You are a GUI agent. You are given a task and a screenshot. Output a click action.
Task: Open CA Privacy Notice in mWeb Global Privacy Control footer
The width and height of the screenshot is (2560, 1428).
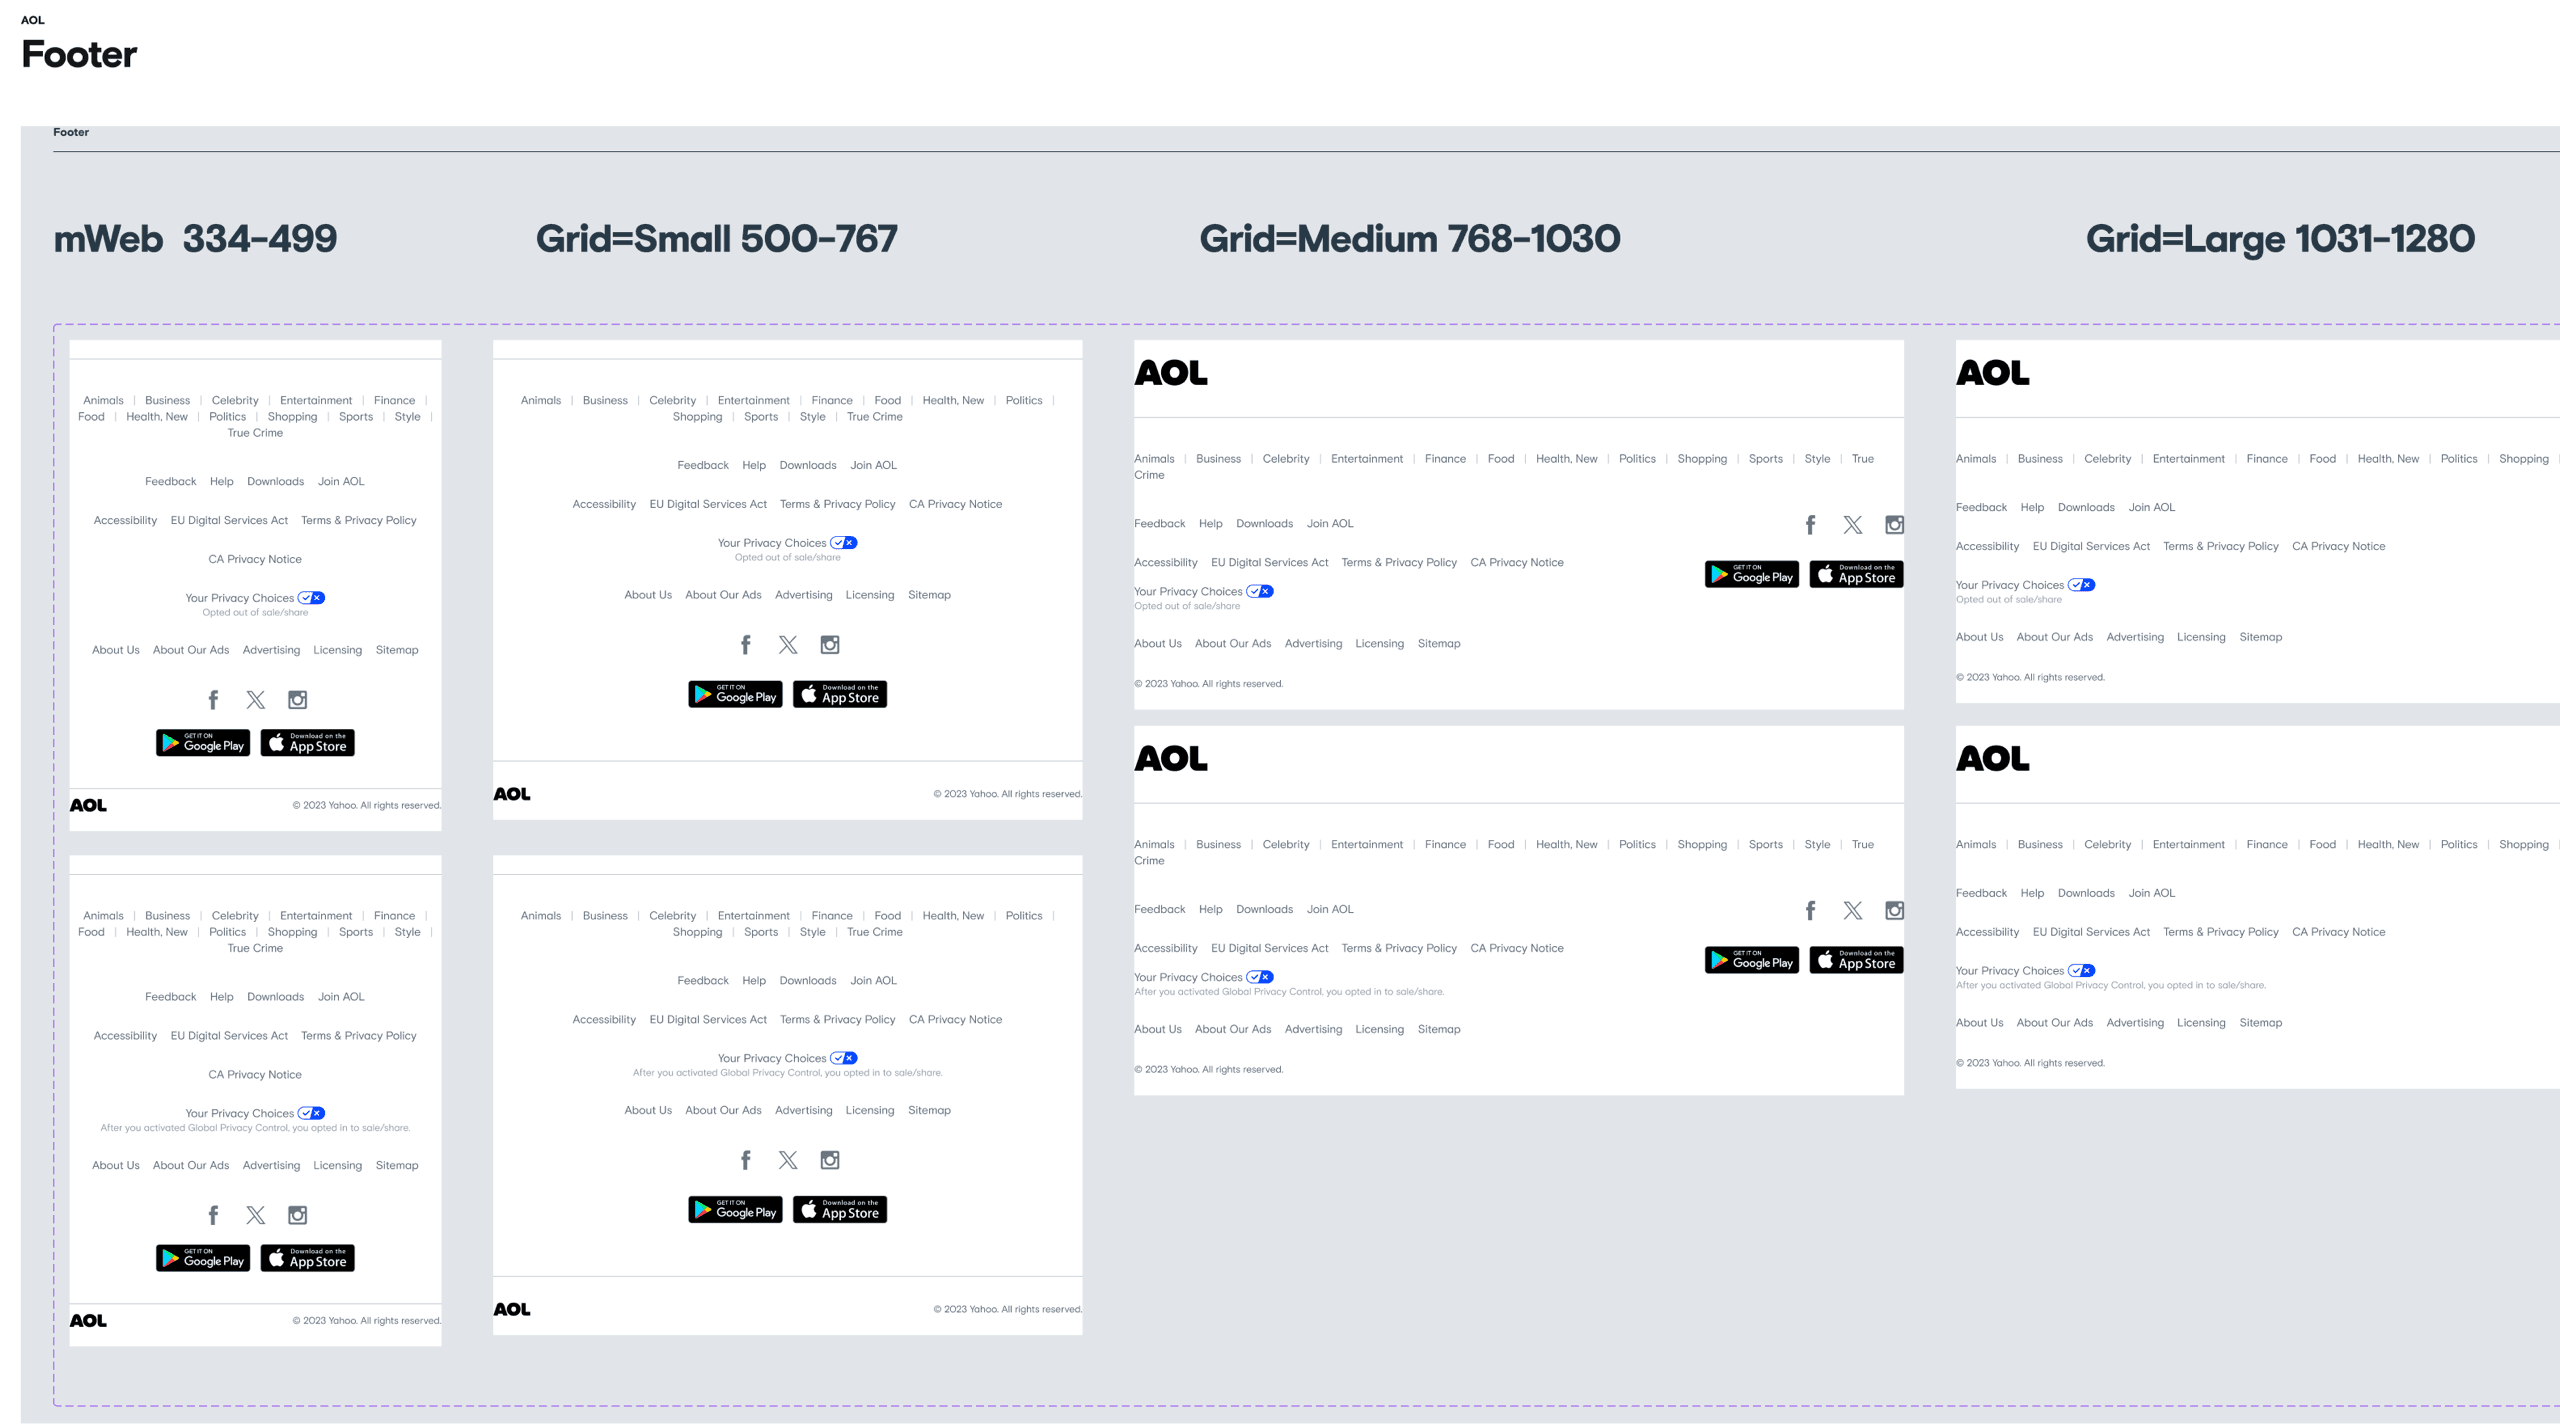pyautogui.click(x=255, y=1075)
